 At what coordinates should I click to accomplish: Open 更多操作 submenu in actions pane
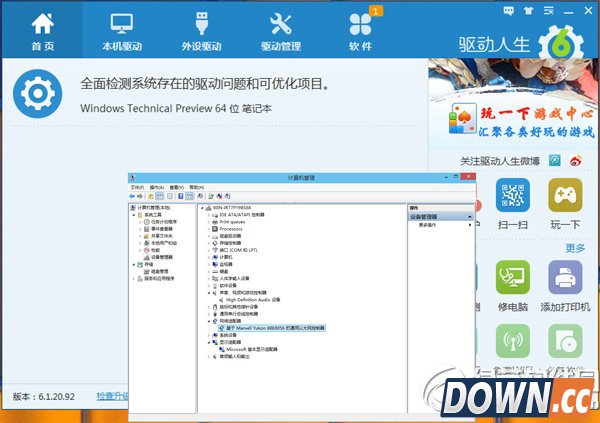(x=427, y=225)
